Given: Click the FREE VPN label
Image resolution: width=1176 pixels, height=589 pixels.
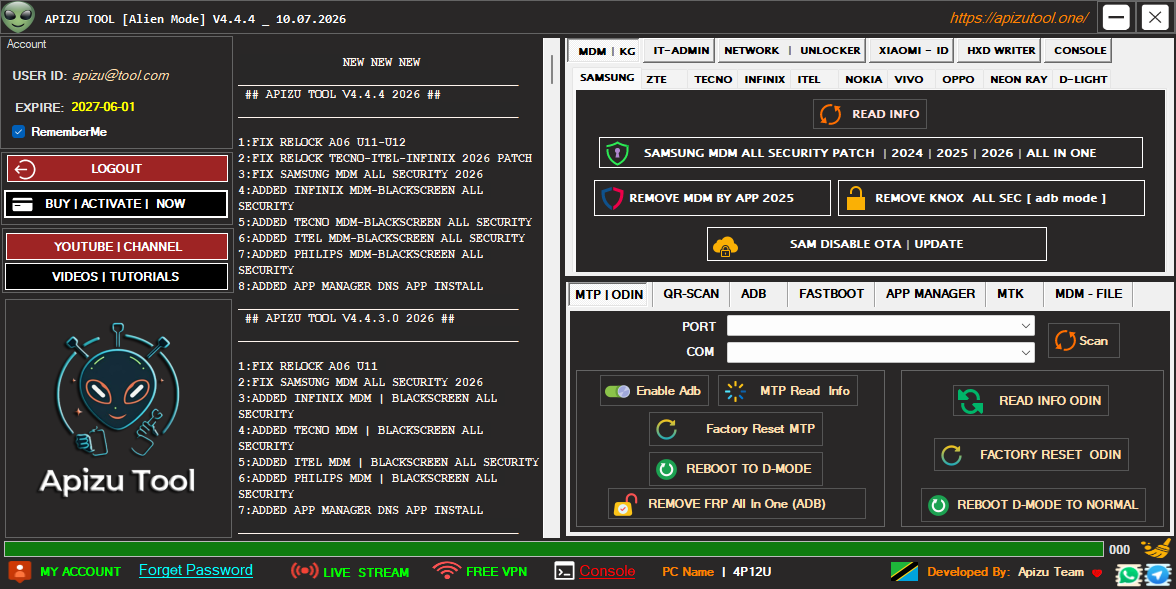Looking at the screenshot, I should pos(496,572).
